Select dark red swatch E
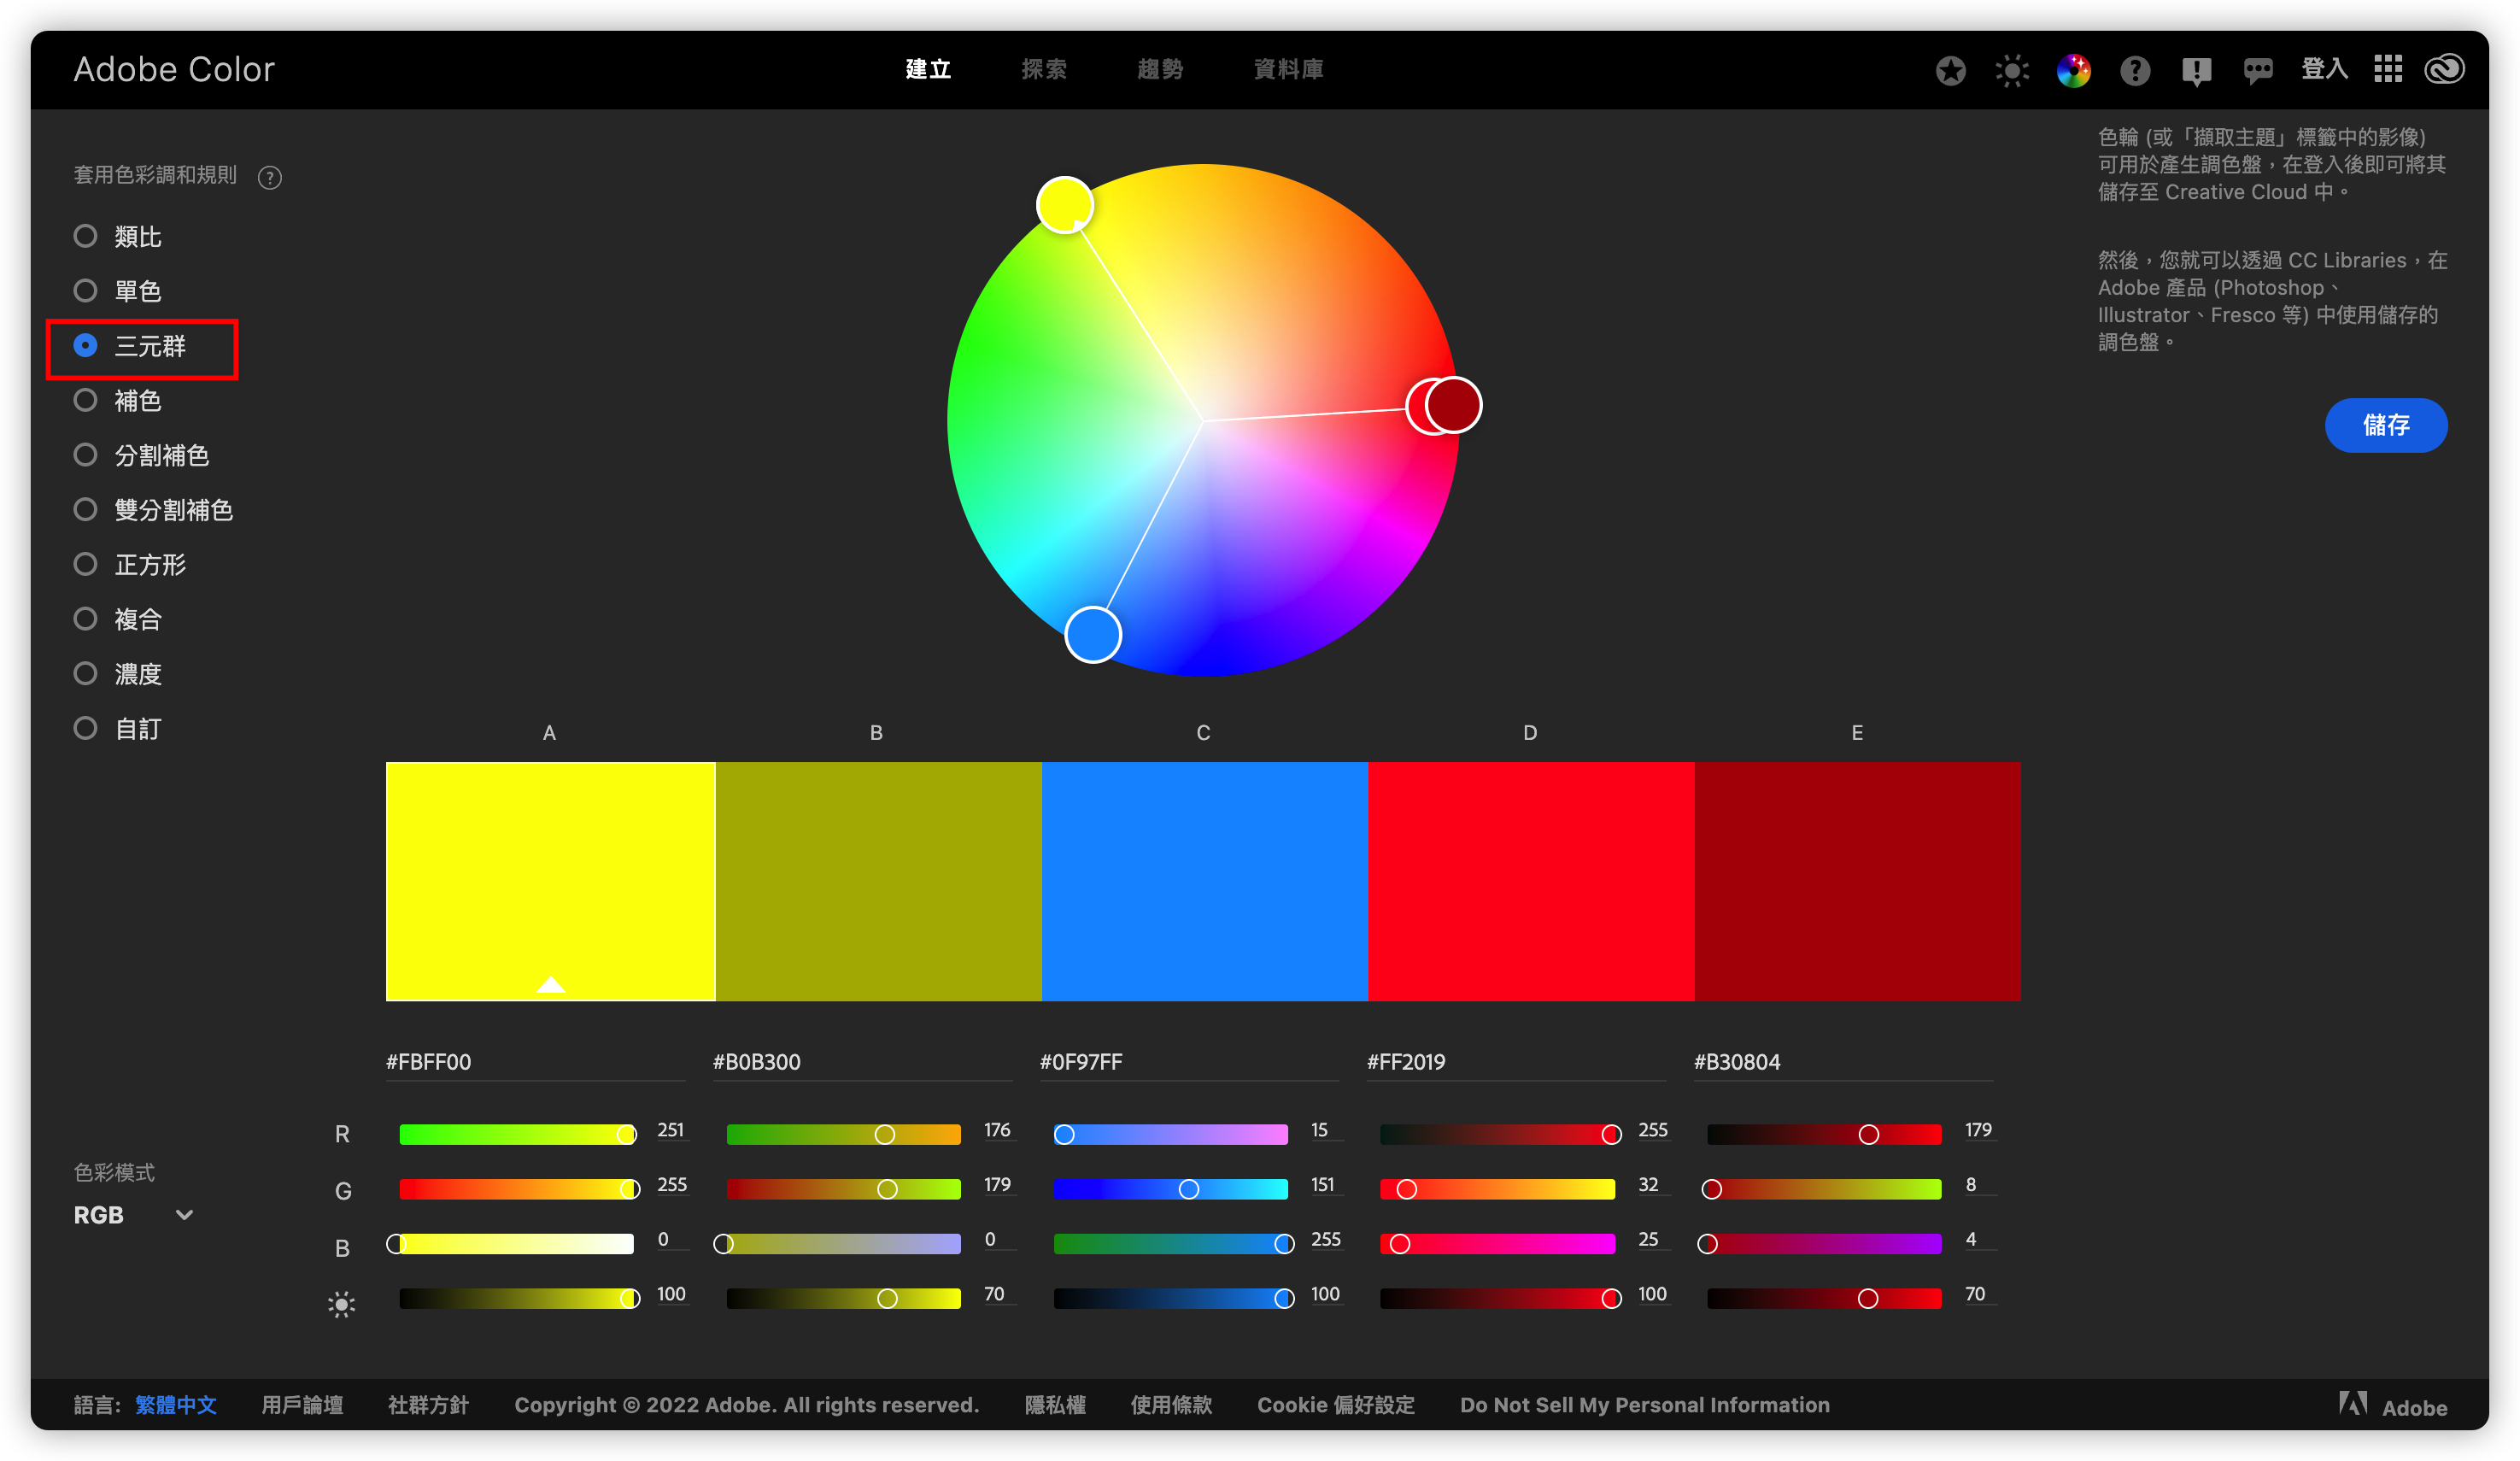Viewport: 2520px width, 1461px height. [1858, 881]
